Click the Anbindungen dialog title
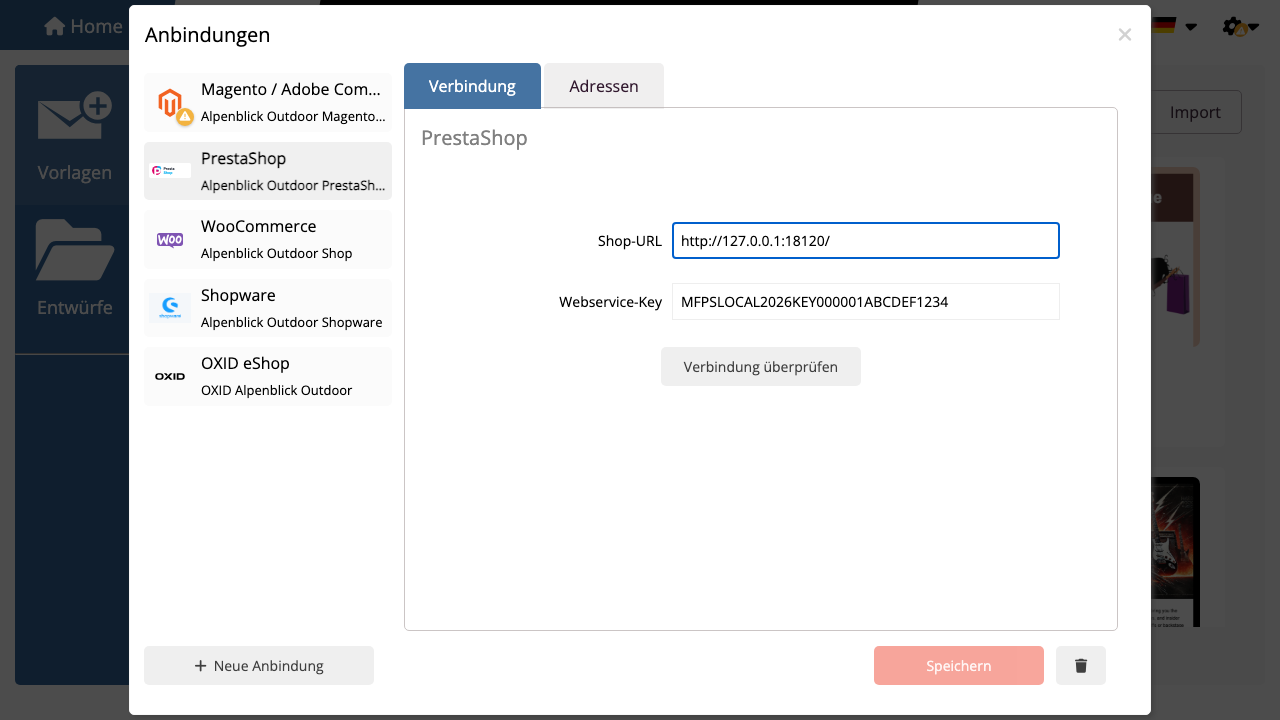The image size is (1280, 720). [207, 35]
